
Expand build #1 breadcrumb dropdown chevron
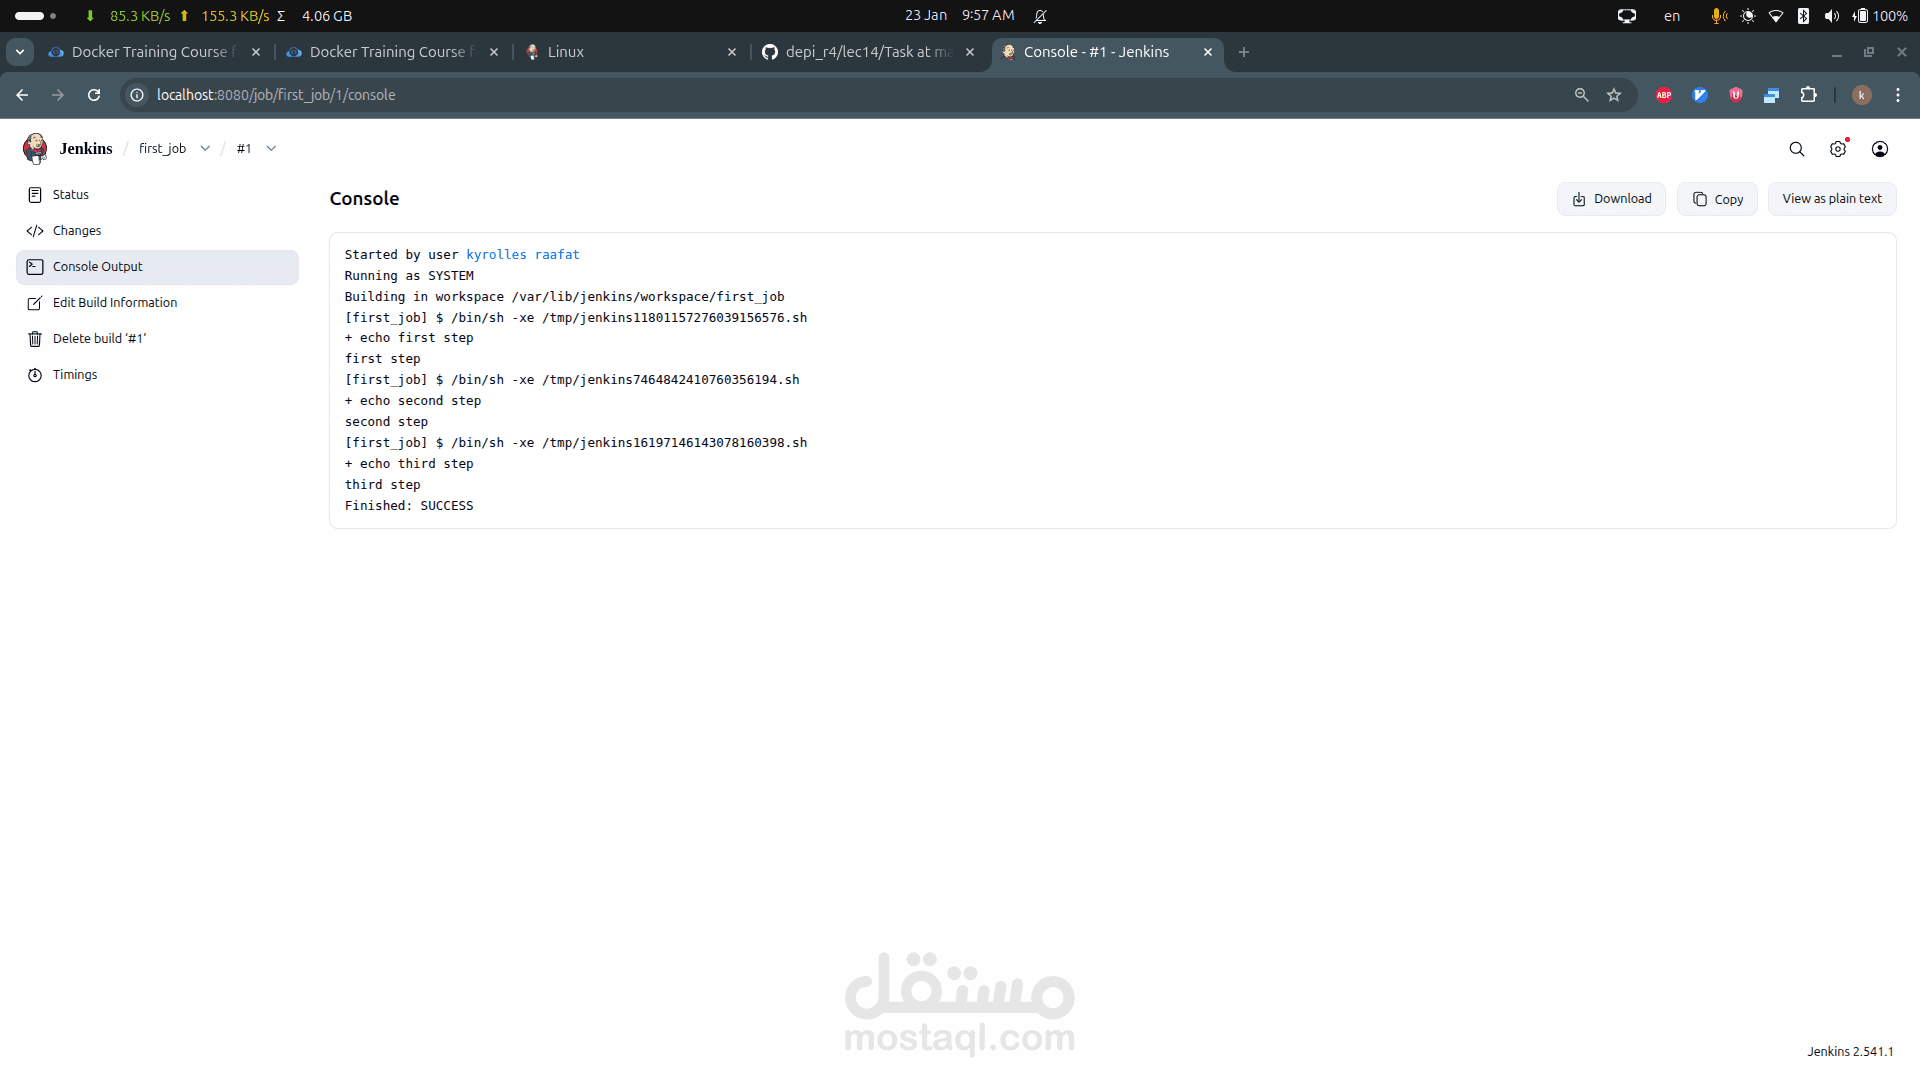271,149
